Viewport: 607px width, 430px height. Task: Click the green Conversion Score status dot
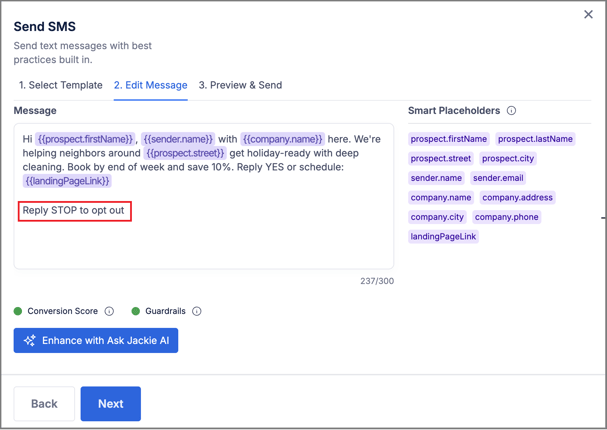tap(18, 311)
